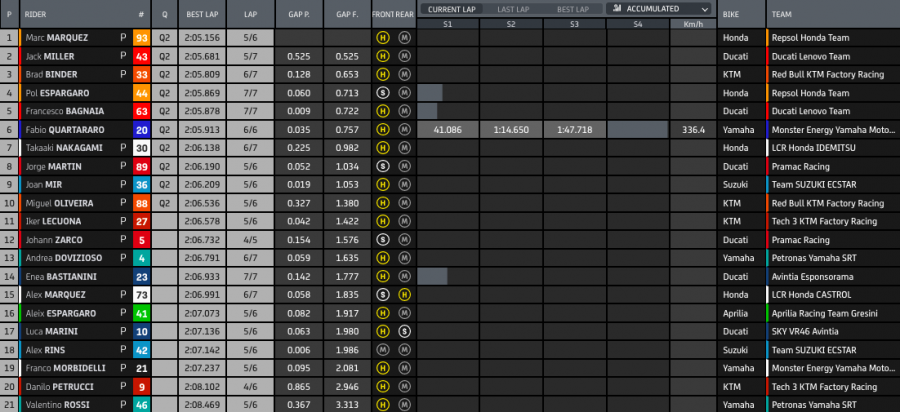Click the bar chart icon beside Accumulated
The height and width of the screenshot is (412, 900).
pos(613,9)
